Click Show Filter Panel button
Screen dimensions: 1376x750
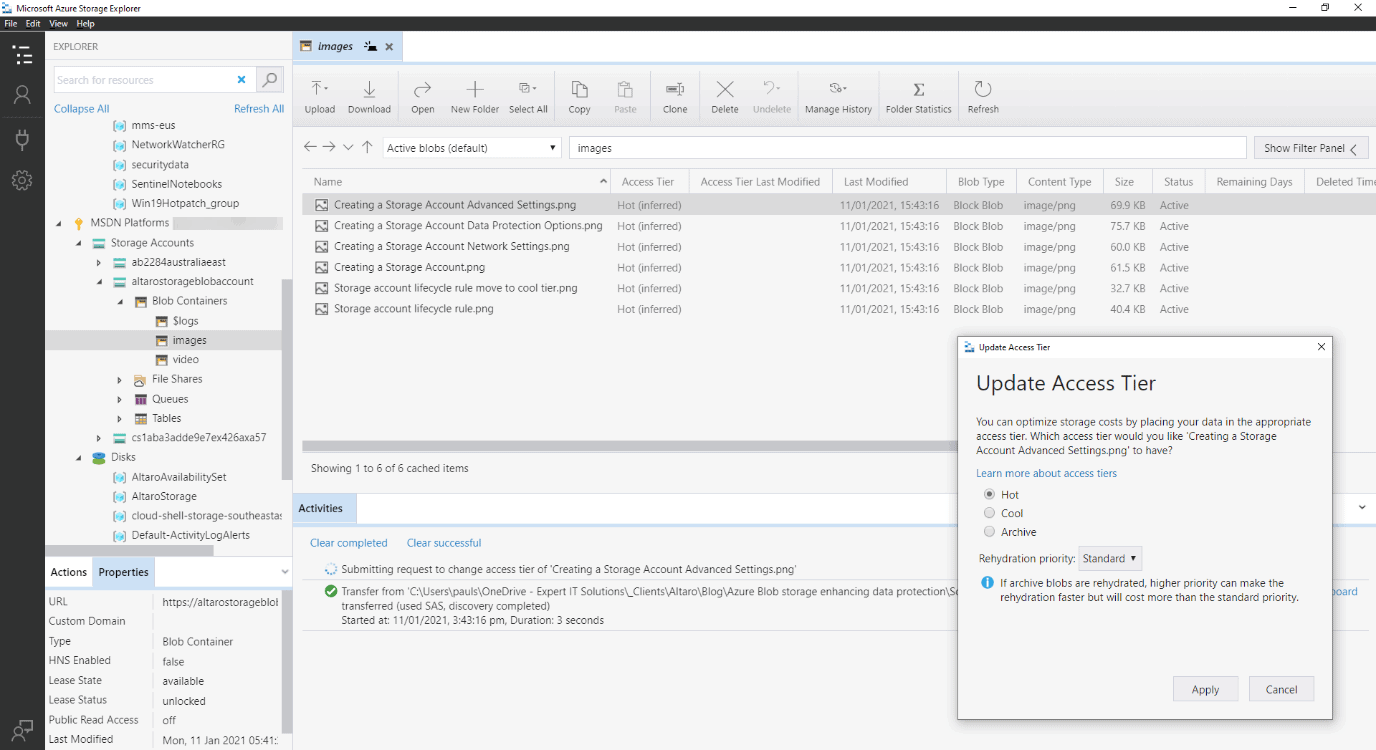tap(1311, 148)
